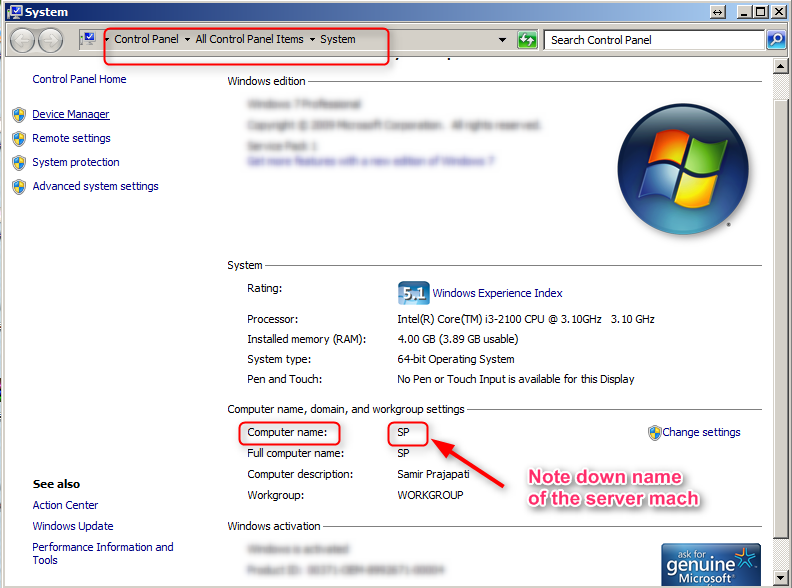Open Performance Information and Tools link

point(103,554)
